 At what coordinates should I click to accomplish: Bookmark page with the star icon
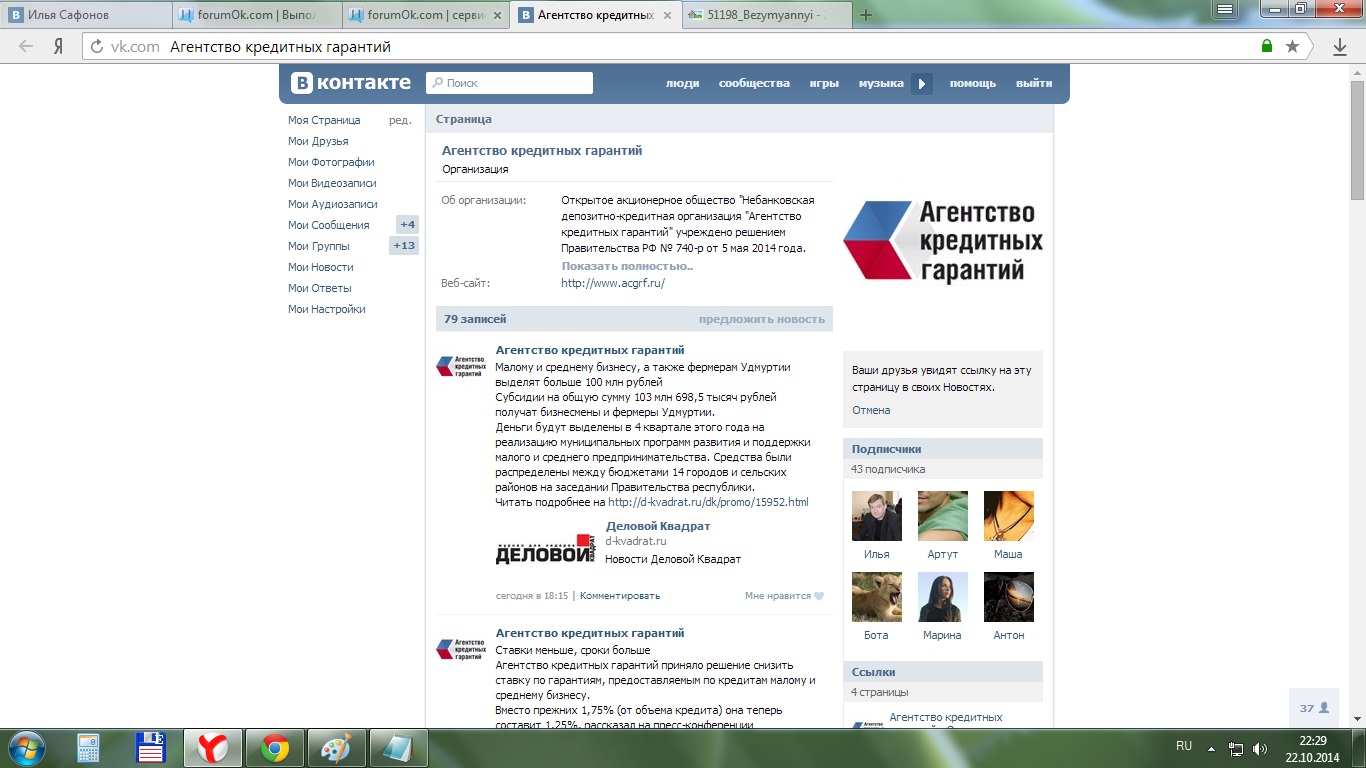1292,46
